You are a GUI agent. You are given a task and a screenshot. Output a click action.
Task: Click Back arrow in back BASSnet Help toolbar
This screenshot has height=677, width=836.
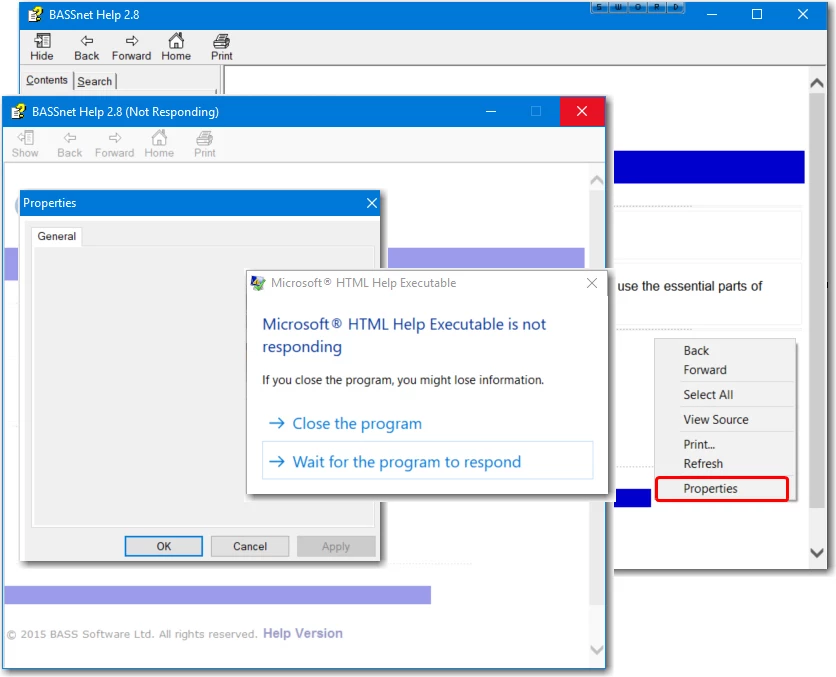[87, 41]
